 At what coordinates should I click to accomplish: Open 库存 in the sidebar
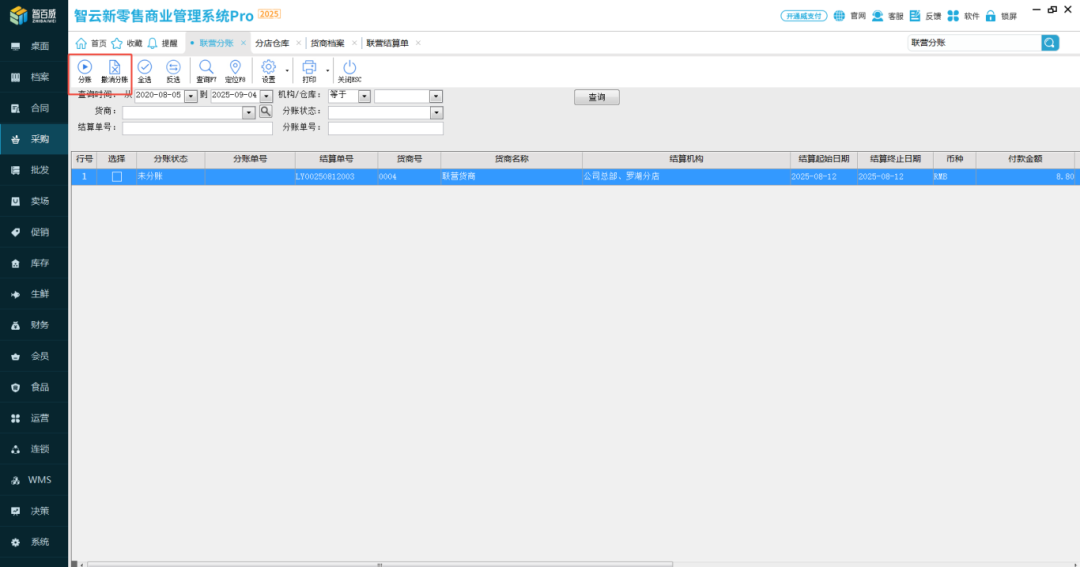[x=34, y=263]
